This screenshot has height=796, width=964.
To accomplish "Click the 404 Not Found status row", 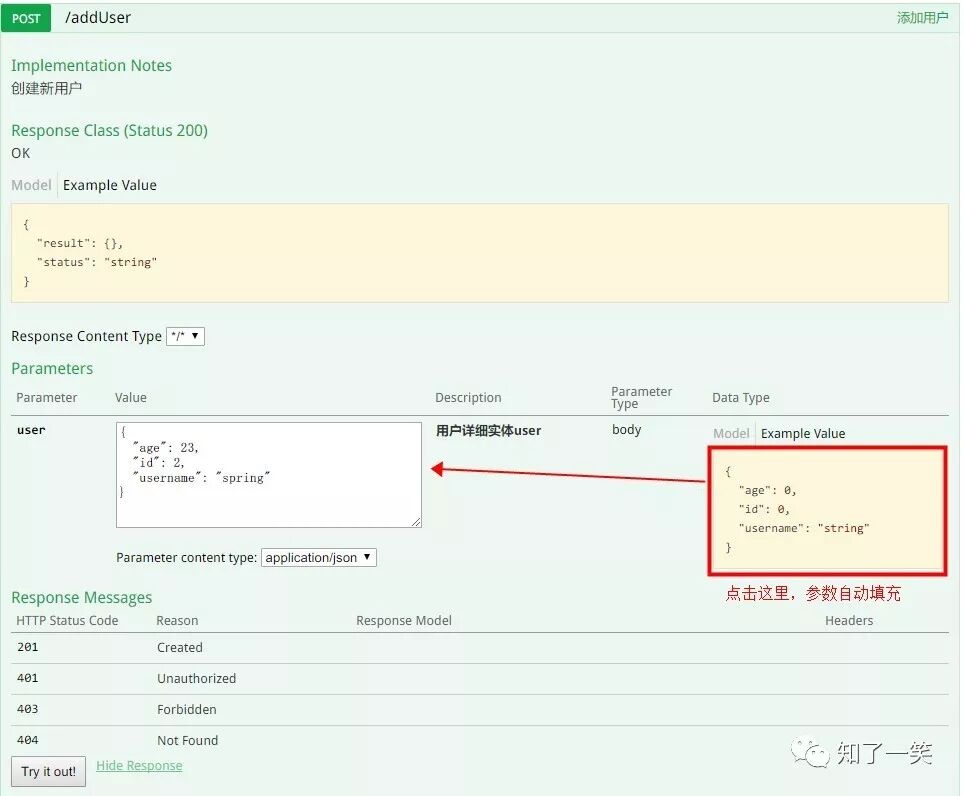I will pos(480,740).
